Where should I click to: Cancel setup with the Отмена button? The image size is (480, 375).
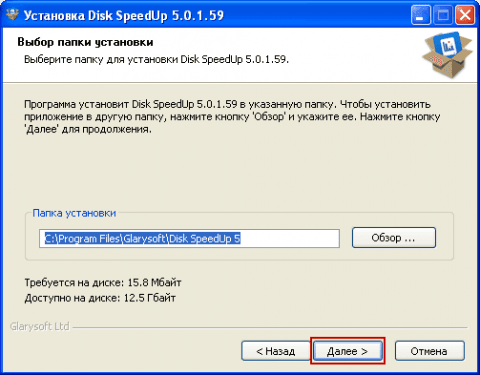tap(430, 351)
